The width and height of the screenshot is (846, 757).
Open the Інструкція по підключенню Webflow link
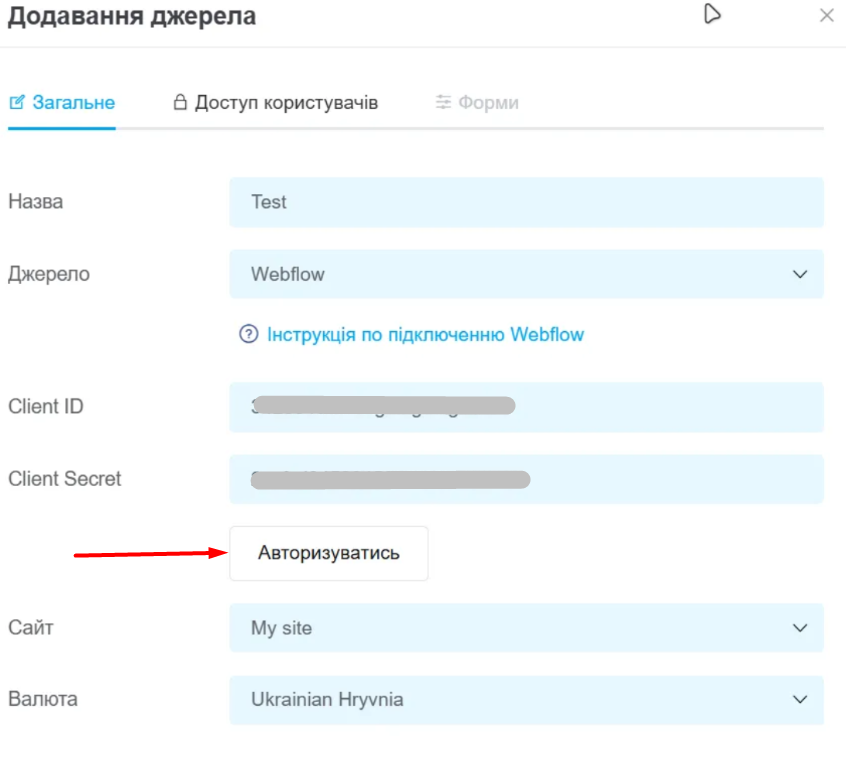click(x=425, y=334)
